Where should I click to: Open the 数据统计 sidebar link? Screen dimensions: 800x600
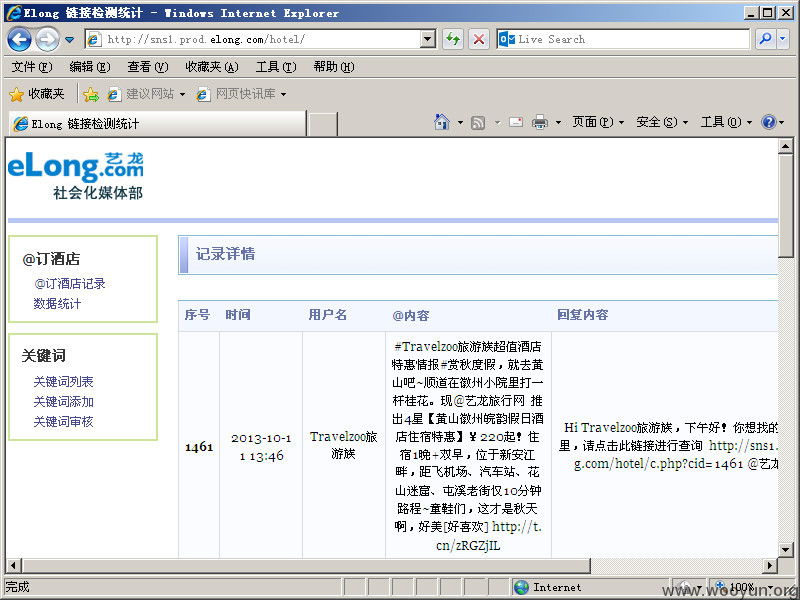[57, 304]
